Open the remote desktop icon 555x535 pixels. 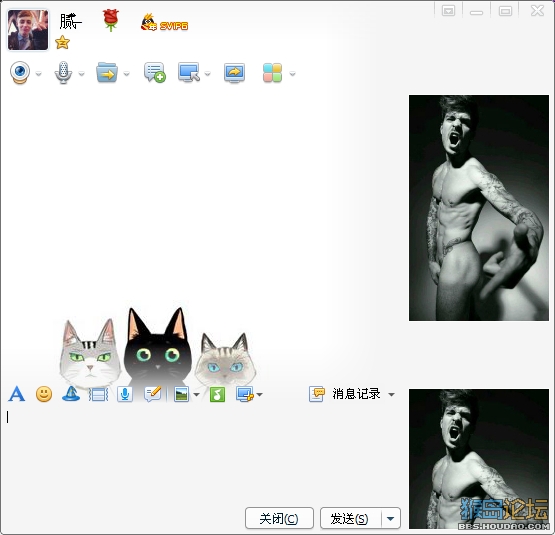(x=189, y=73)
